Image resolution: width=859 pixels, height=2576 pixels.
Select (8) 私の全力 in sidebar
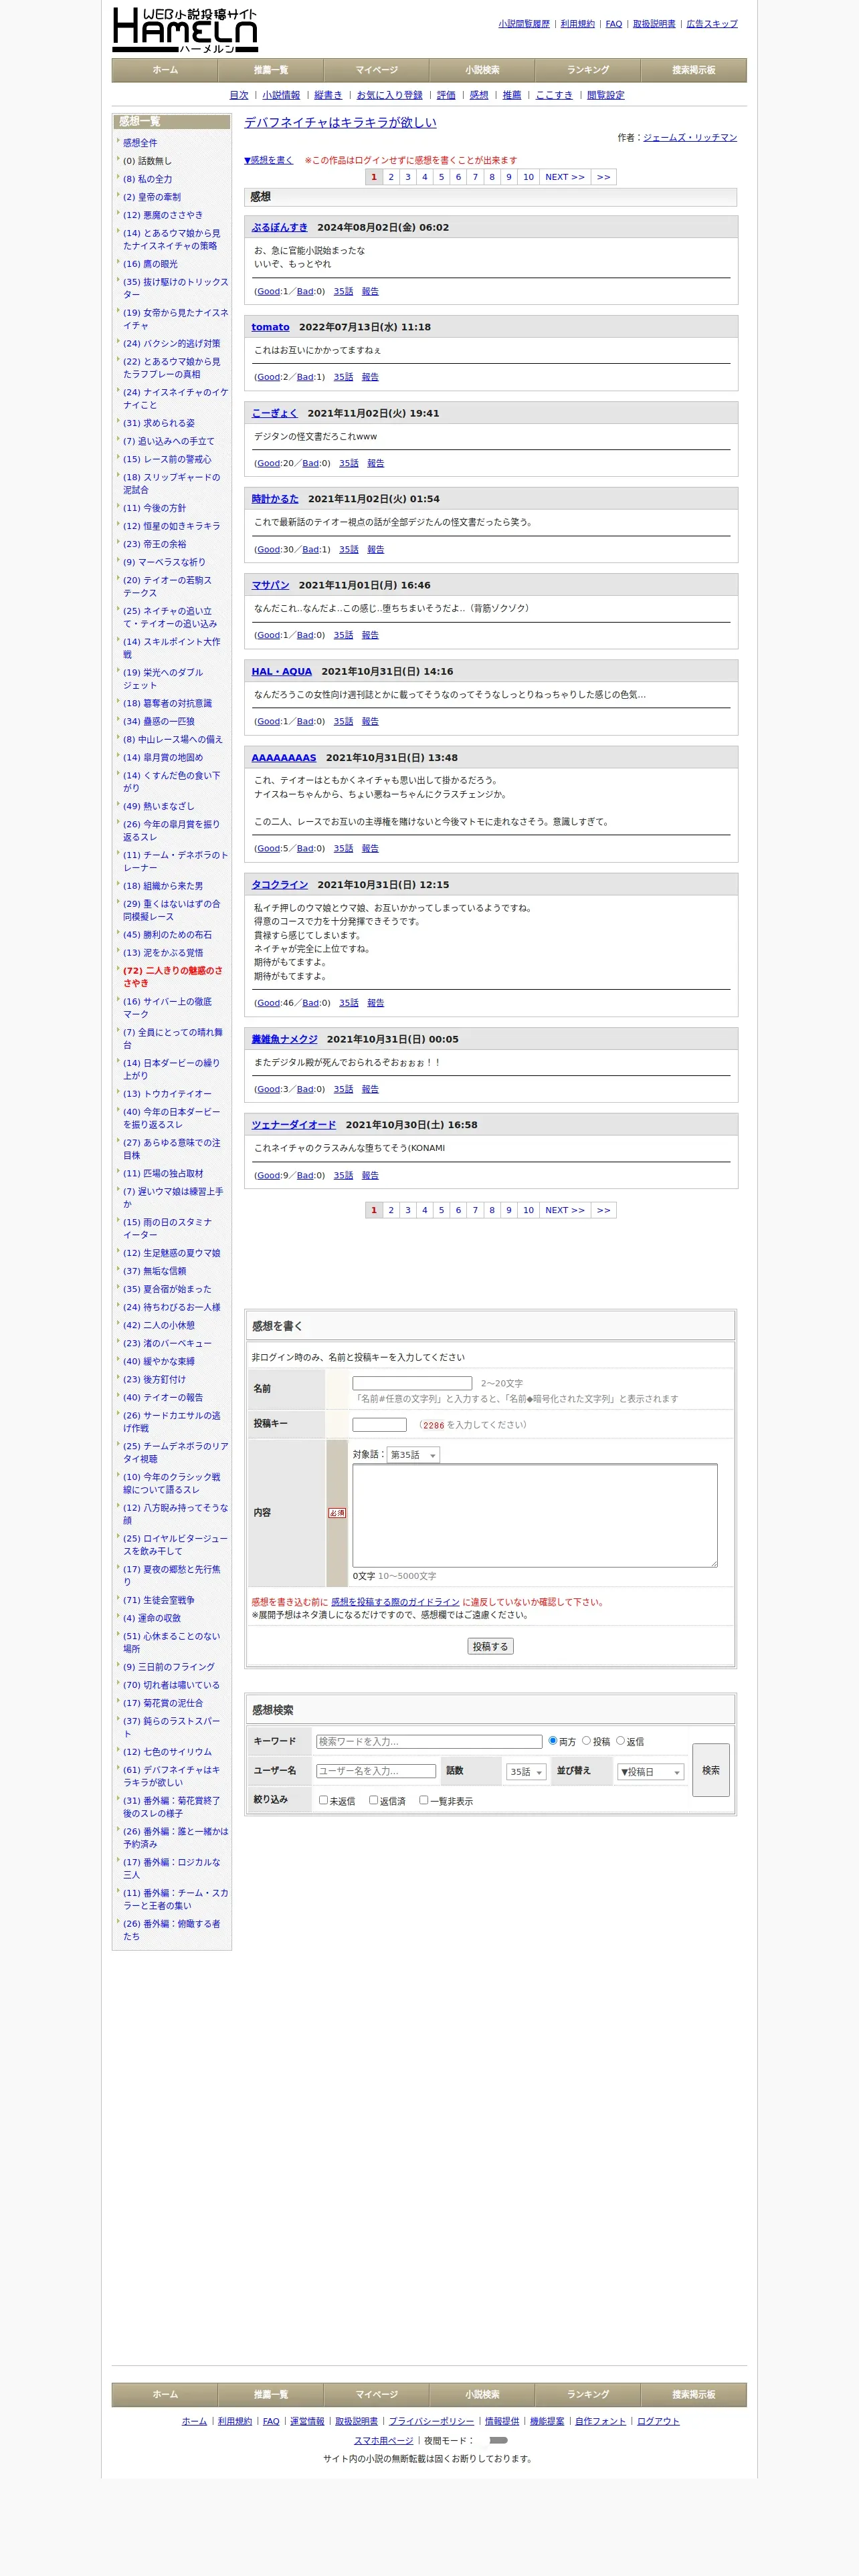coord(148,179)
